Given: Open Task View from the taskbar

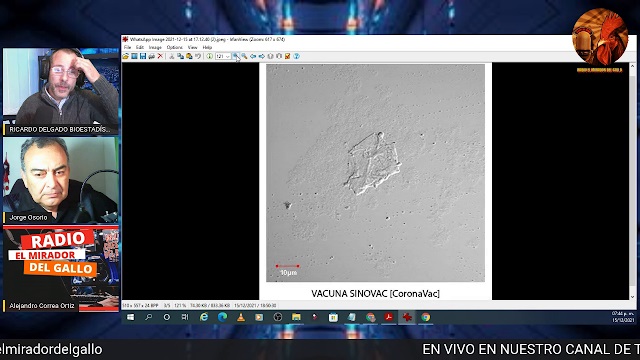Looking at the screenshot, I should (185, 317).
